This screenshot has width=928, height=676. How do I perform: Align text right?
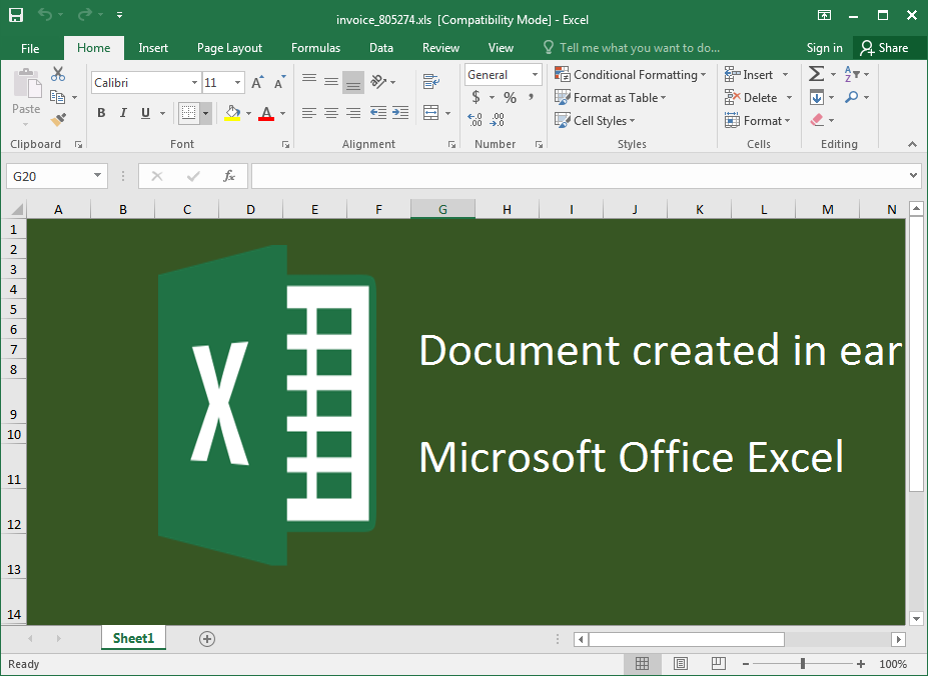click(353, 113)
